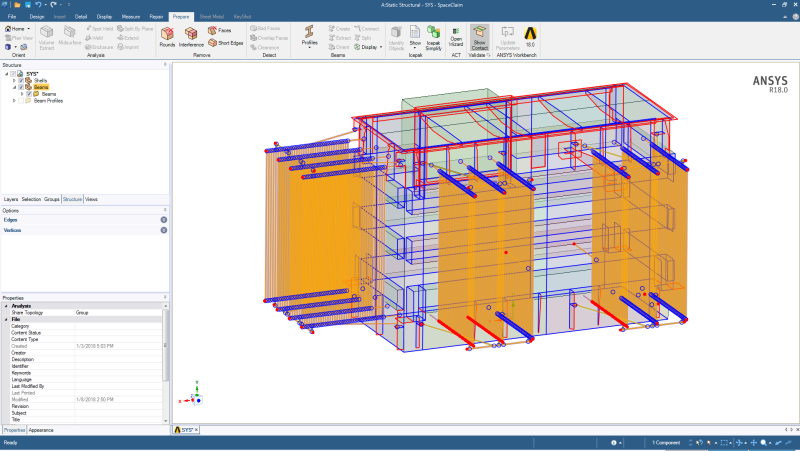Screen dimensions: 800x451
Task: Uncheck the nested Beams folder checkbox
Action: (29, 94)
